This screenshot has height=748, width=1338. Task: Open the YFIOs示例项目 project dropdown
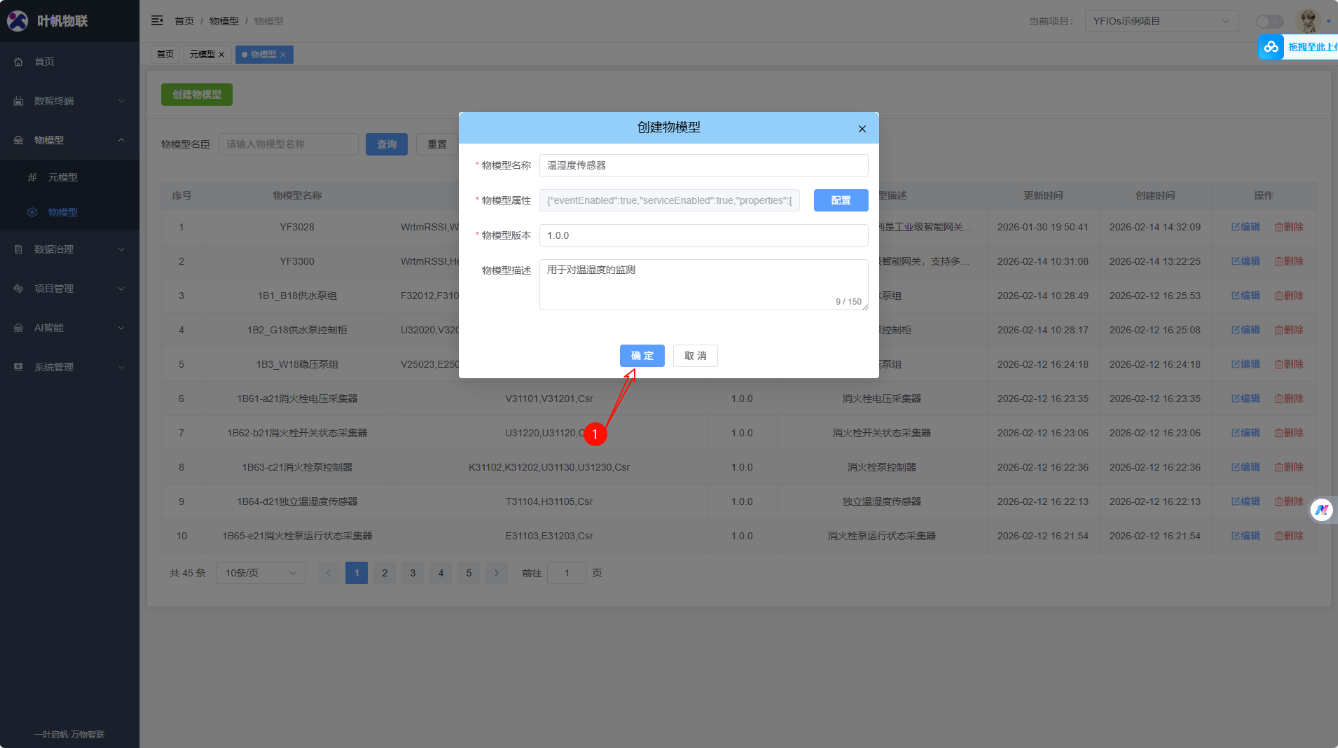(1161, 19)
